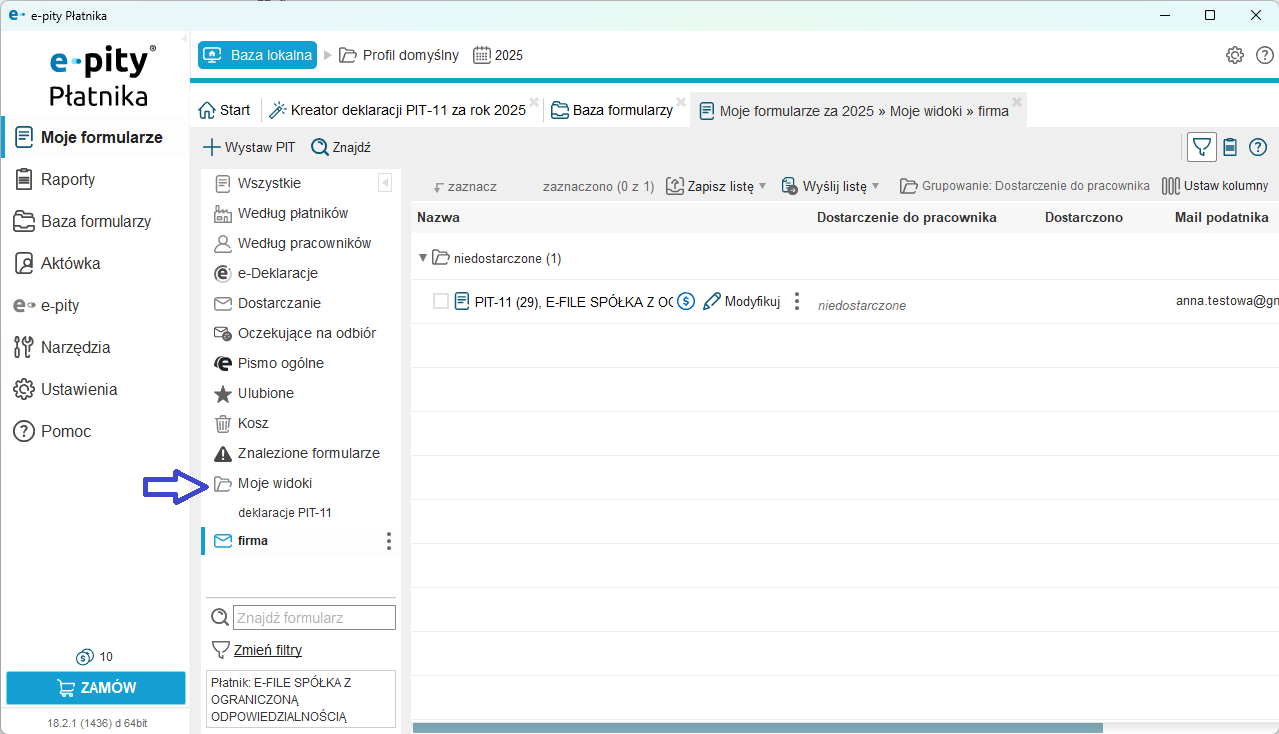Screen dimensions: 1279x734
Task: Collapse the left views panel arrow
Action: 385,183
